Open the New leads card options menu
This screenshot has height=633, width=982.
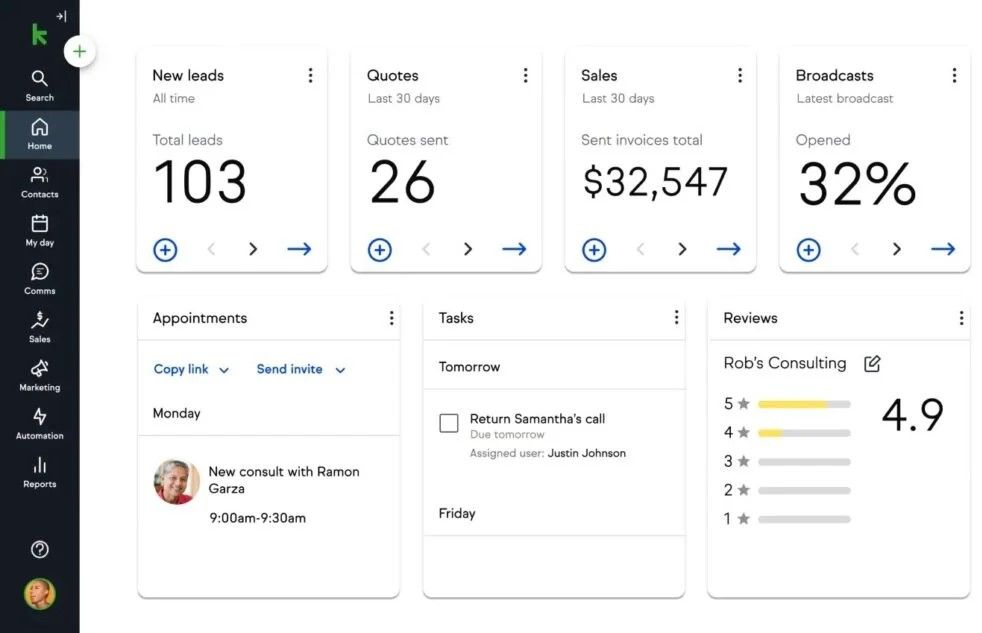310,75
